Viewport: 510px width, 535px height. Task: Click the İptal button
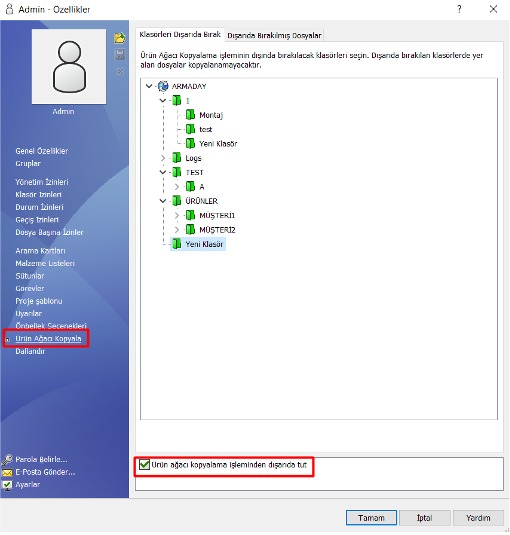pyautogui.click(x=425, y=518)
